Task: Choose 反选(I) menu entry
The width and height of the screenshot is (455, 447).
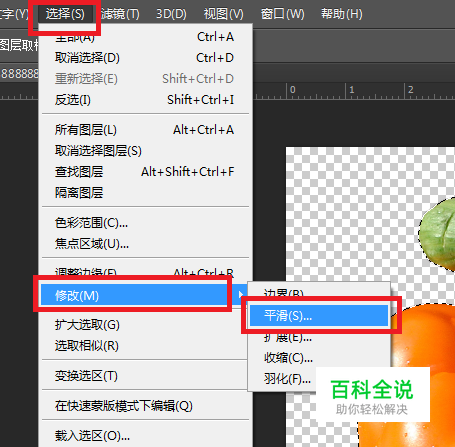Action: 145,100
